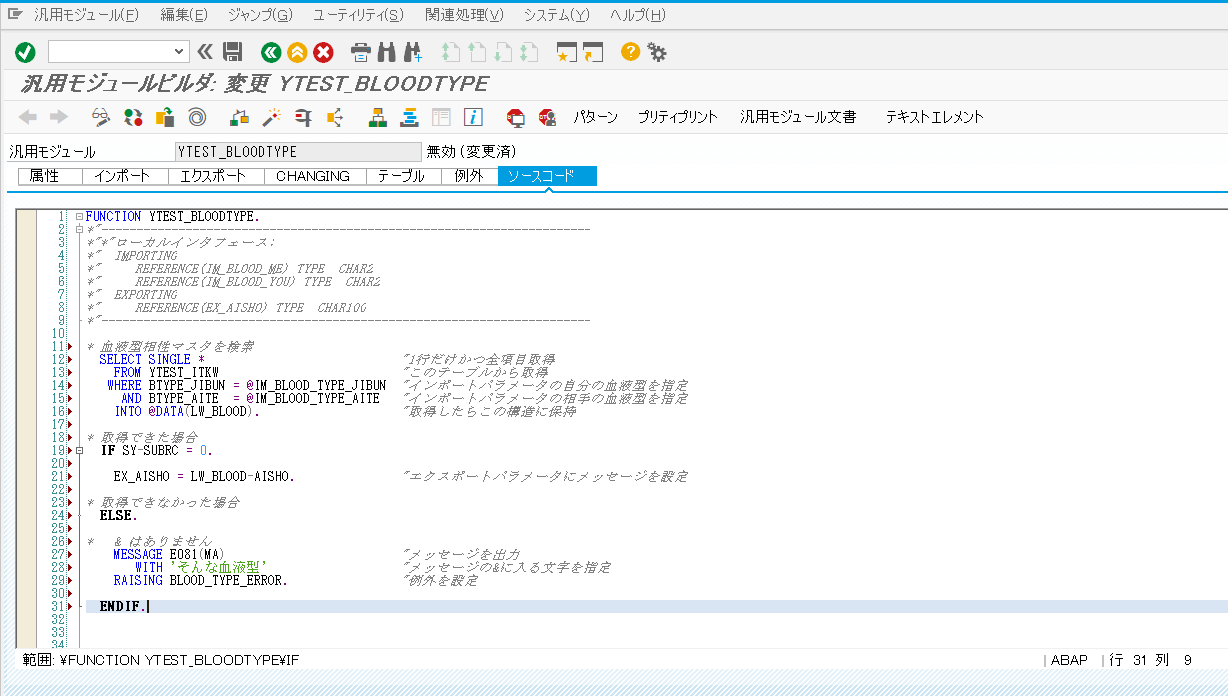The width and height of the screenshot is (1228, 696).
Task: Switch to the エクスポート tab
Action: coord(215,176)
